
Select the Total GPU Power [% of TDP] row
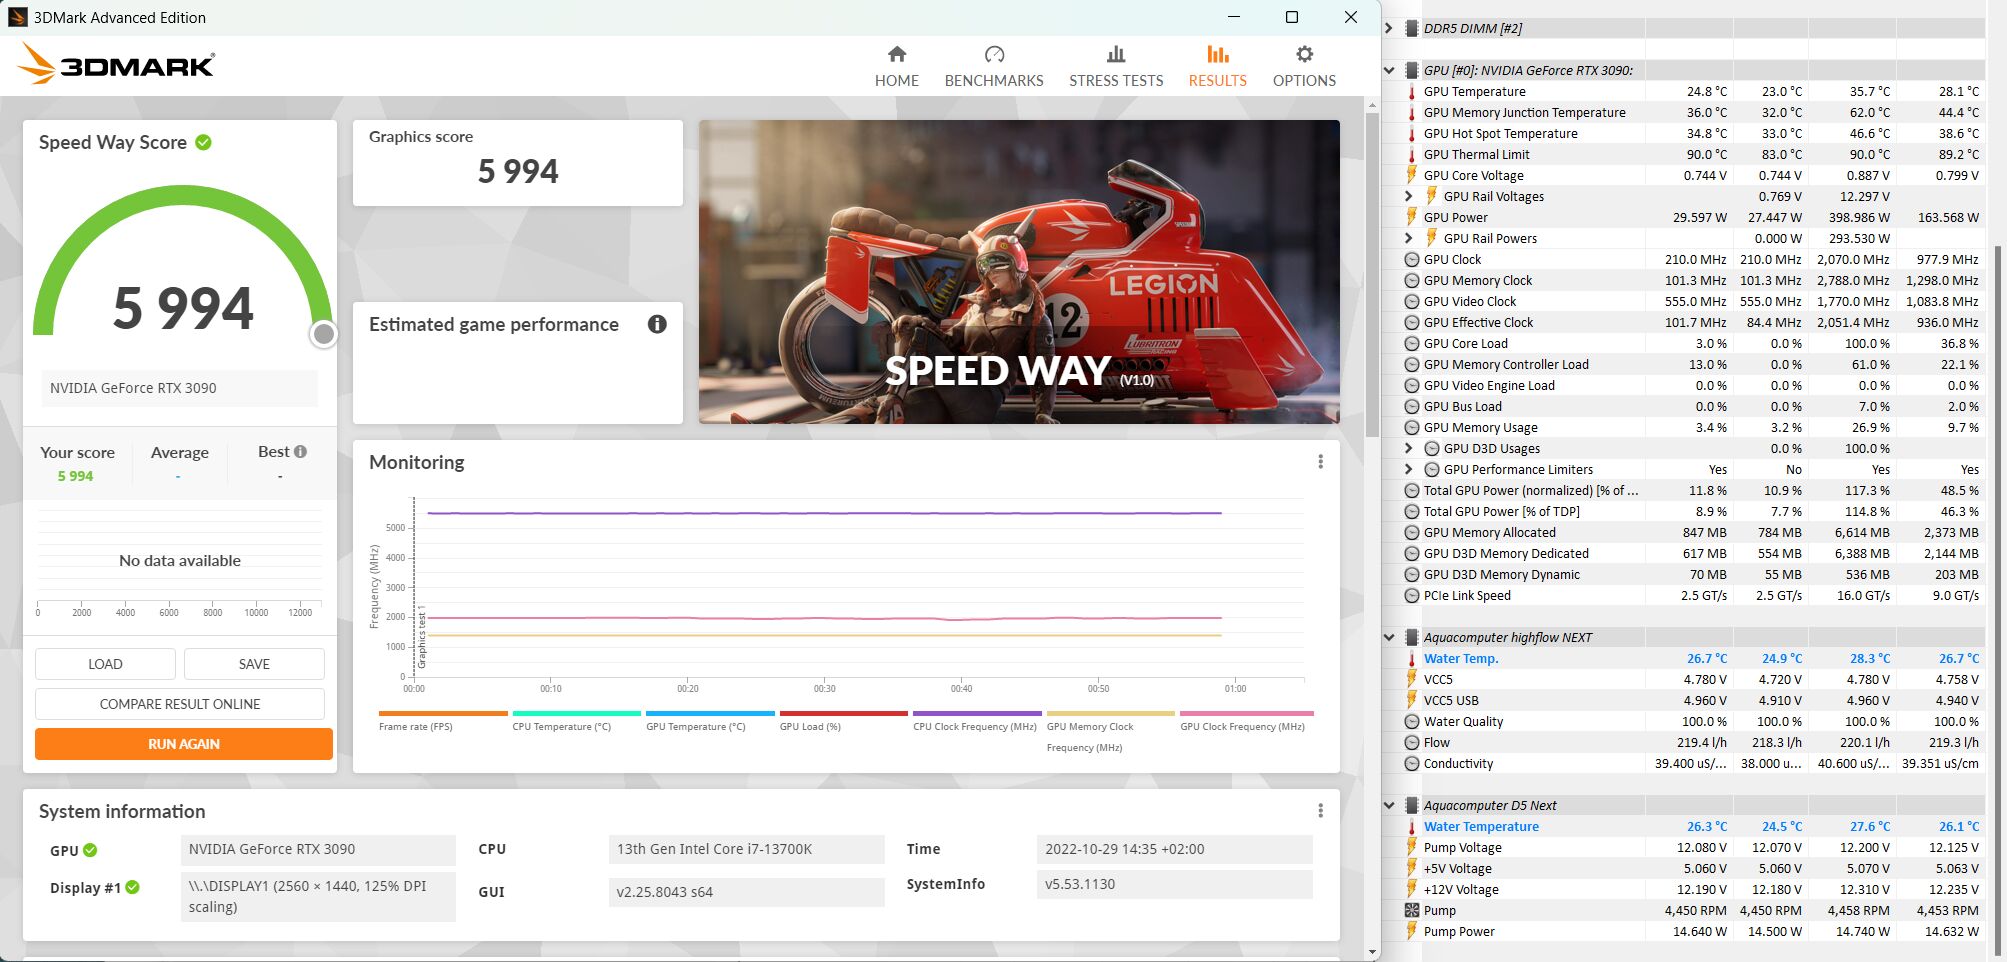(1692, 511)
